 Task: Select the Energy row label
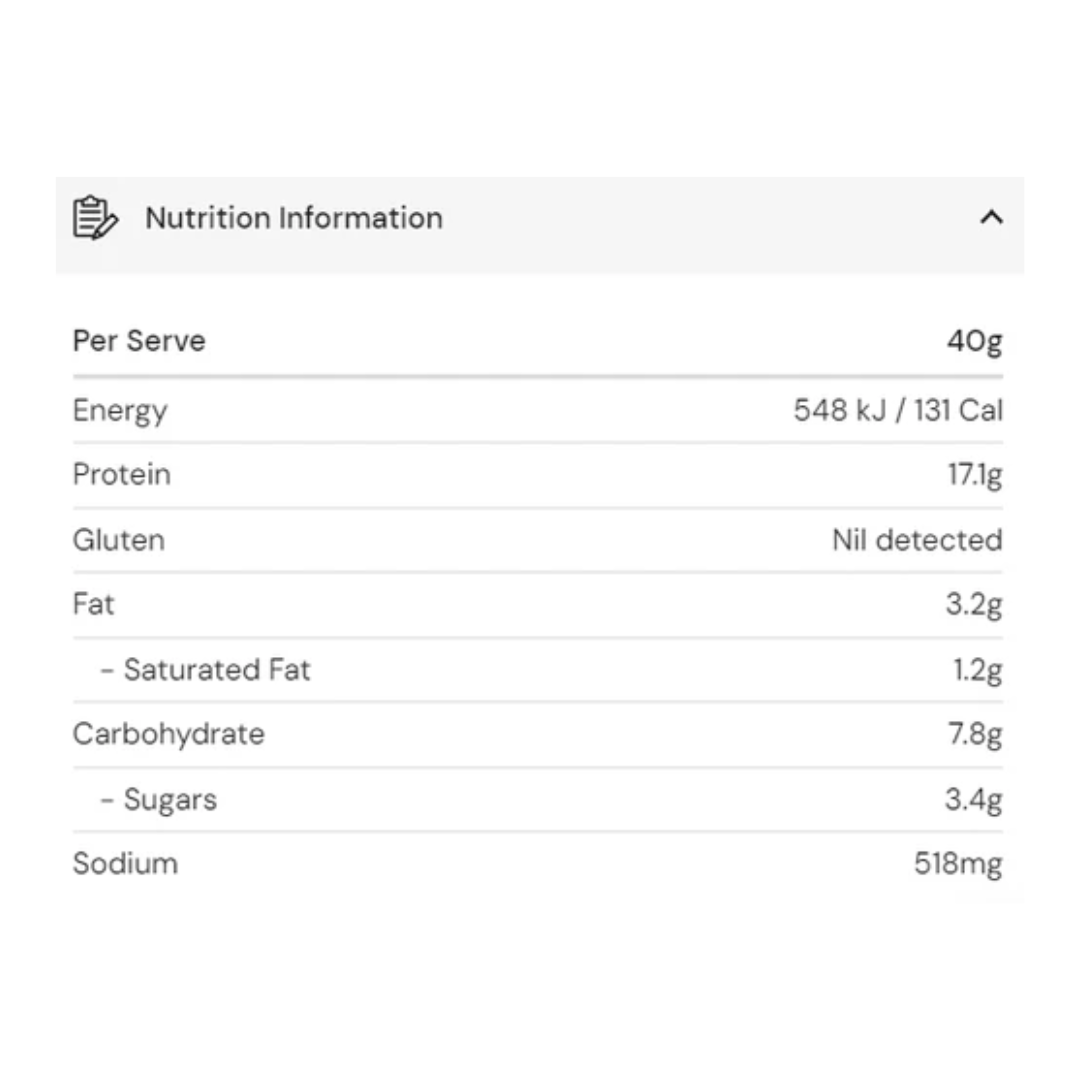coord(120,411)
